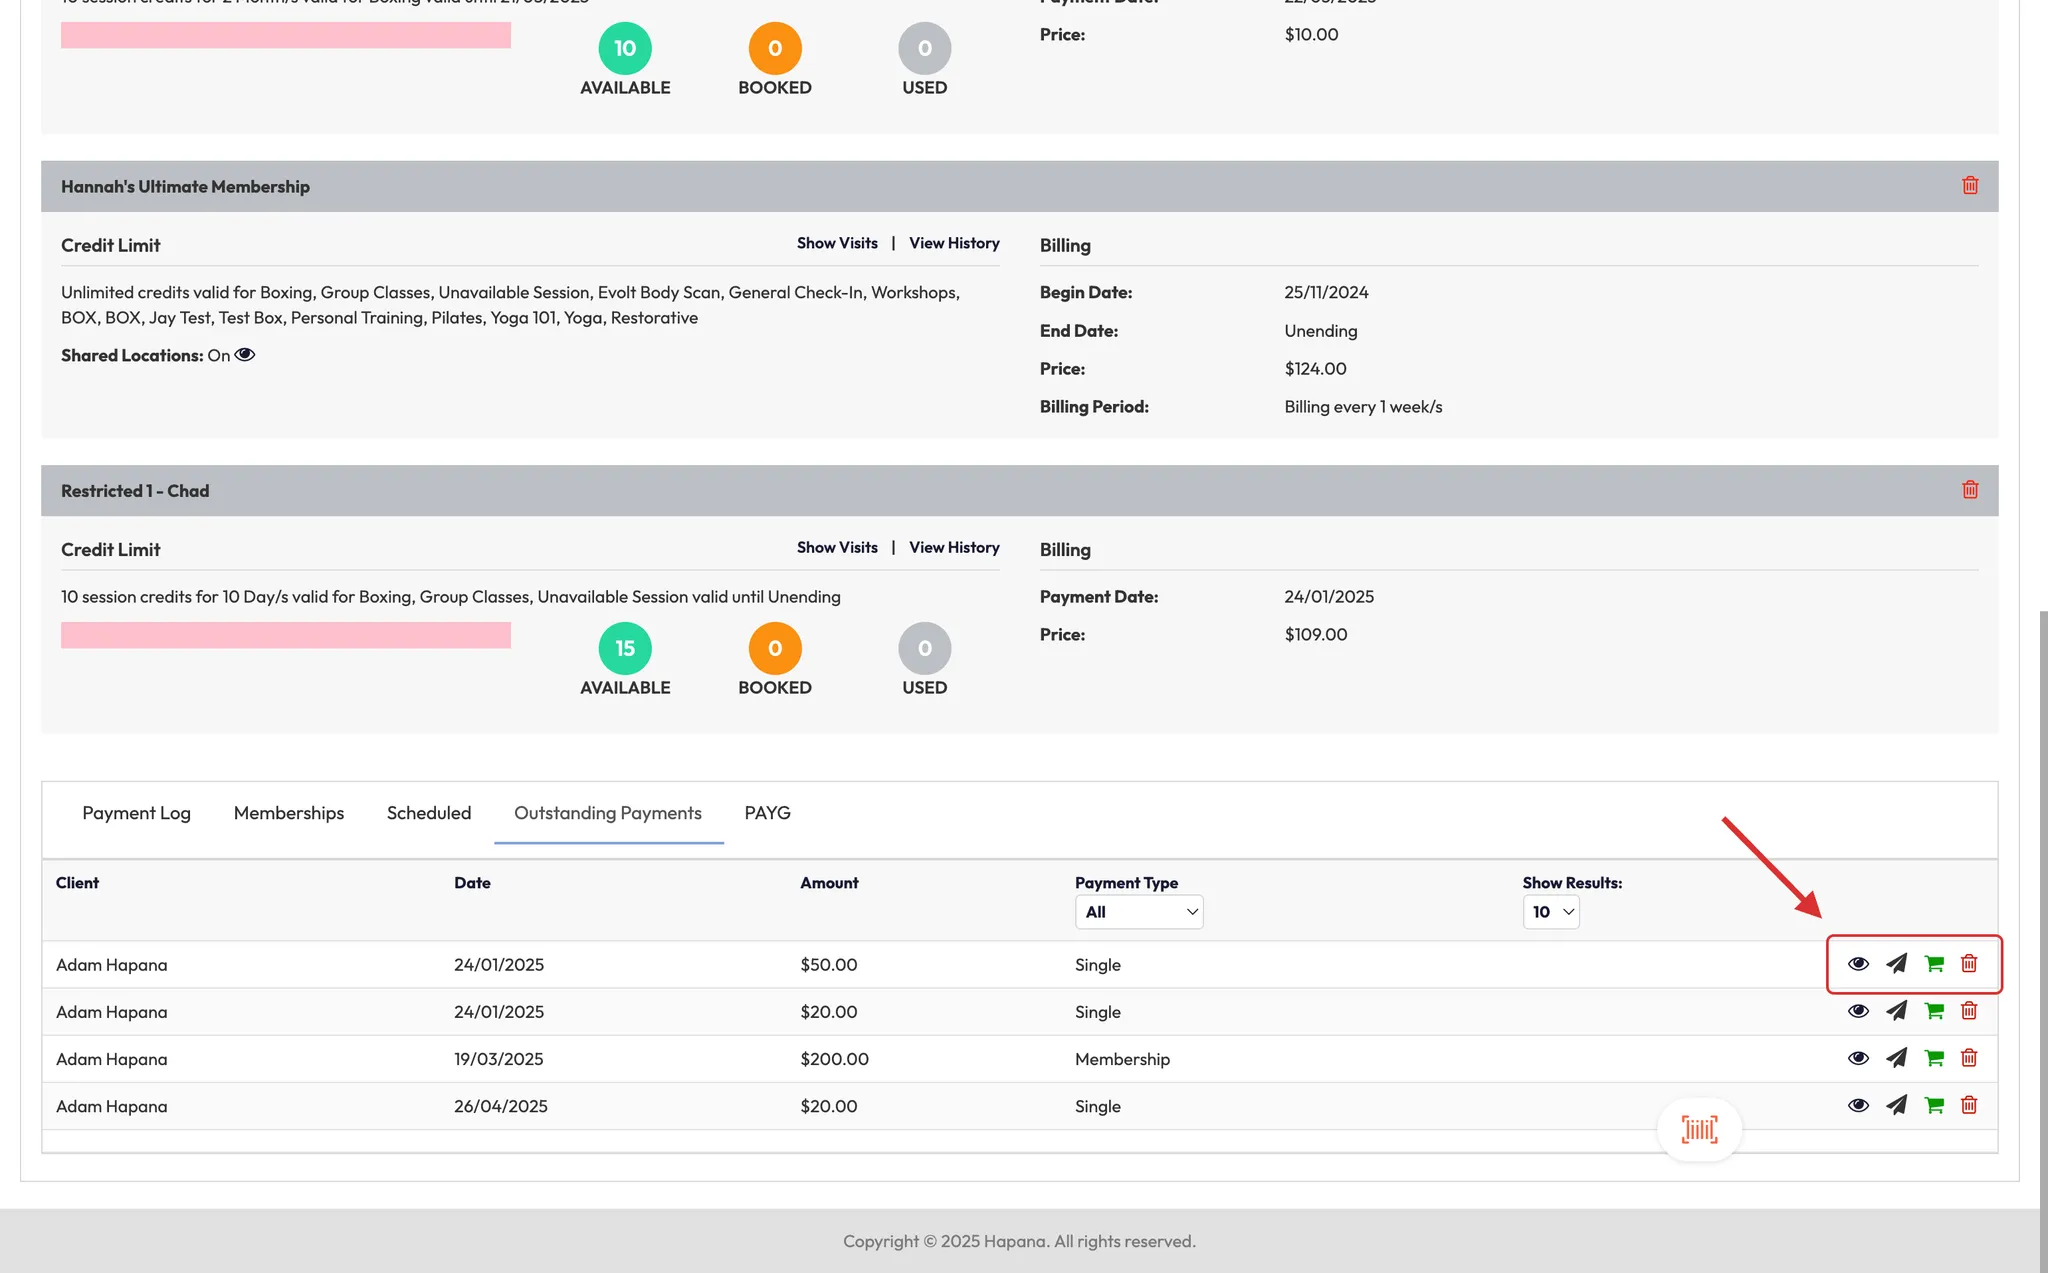Expand the Show Results dropdown
The height and width of the screenshot is (1273, 2048).
click(1551, 912)
